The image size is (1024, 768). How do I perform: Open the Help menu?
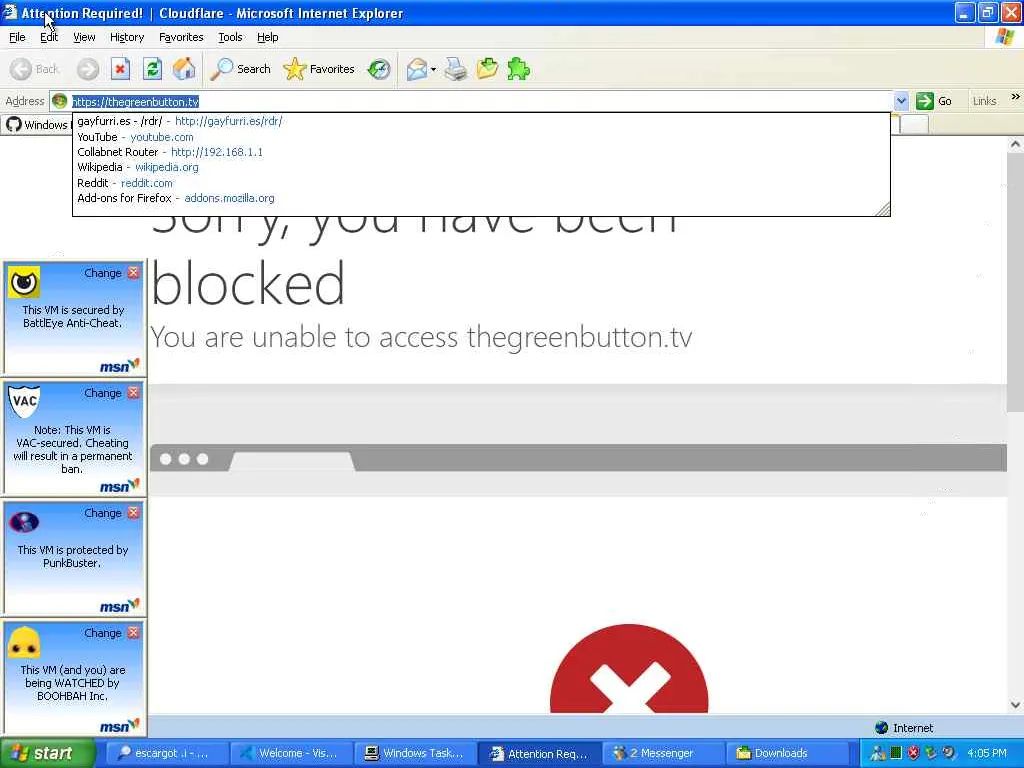tap(267, 37)
